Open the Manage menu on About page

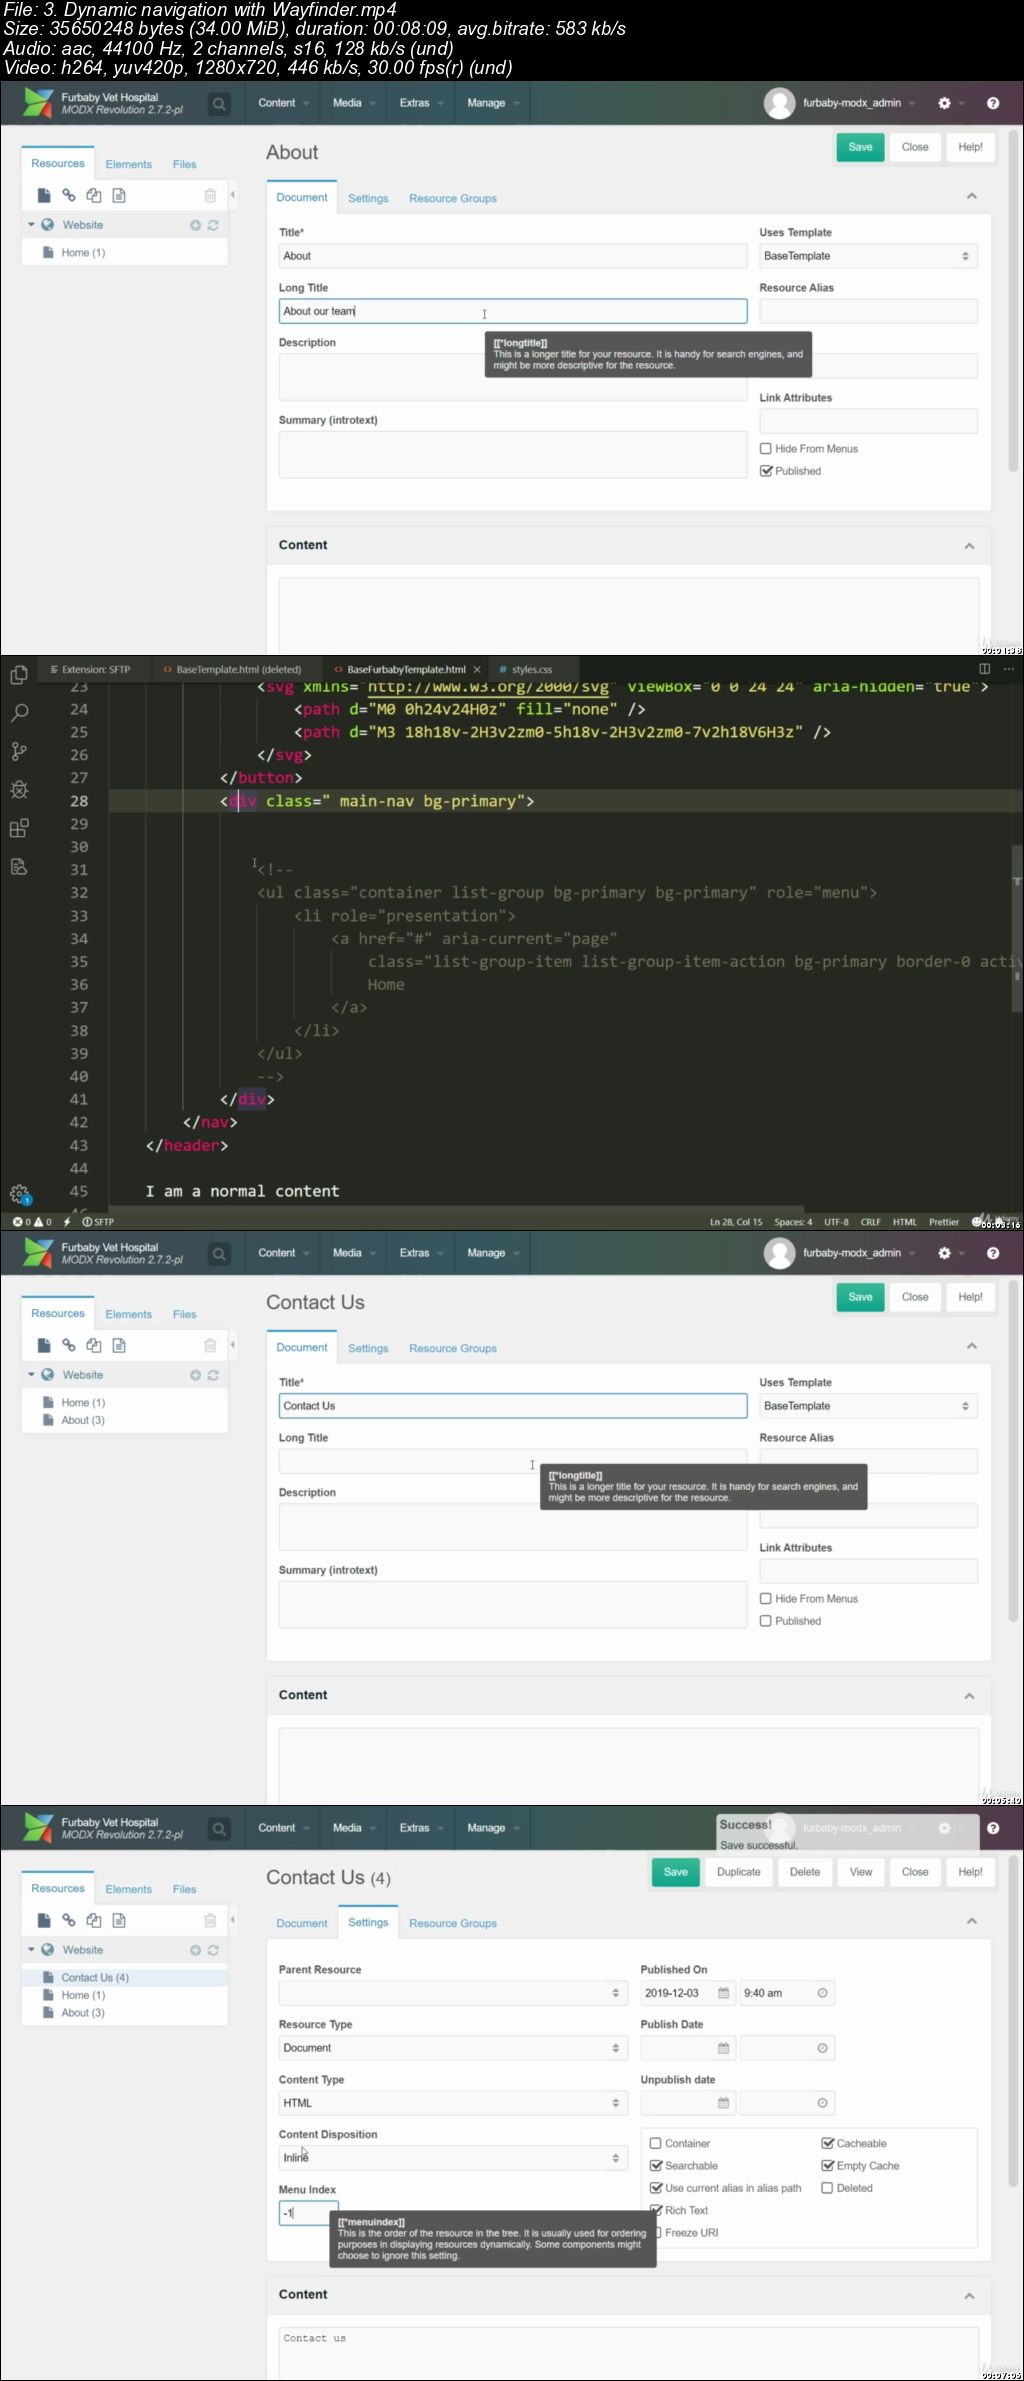[x=492, y=103]
